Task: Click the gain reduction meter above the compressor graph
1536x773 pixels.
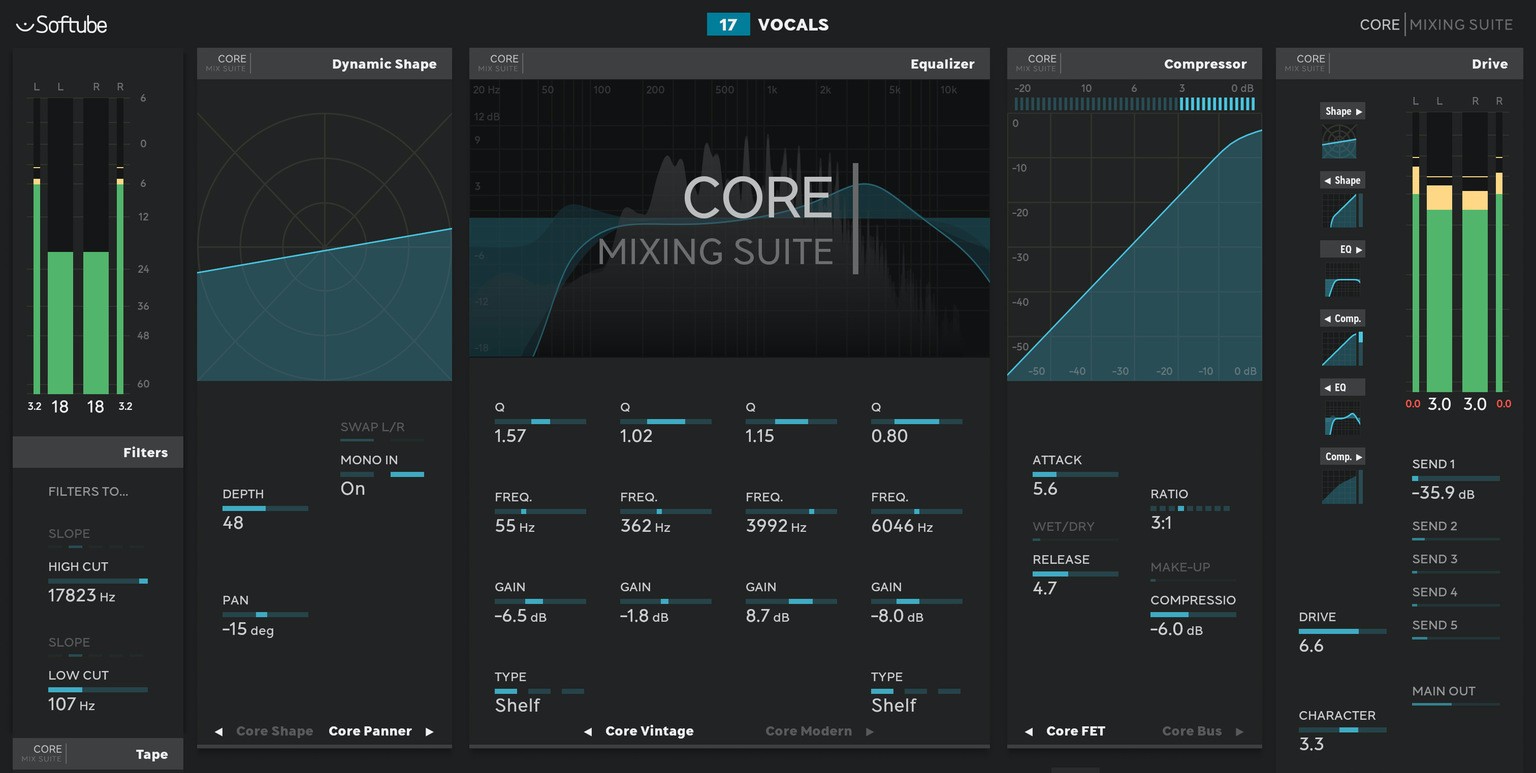Action: point(1134,103)
